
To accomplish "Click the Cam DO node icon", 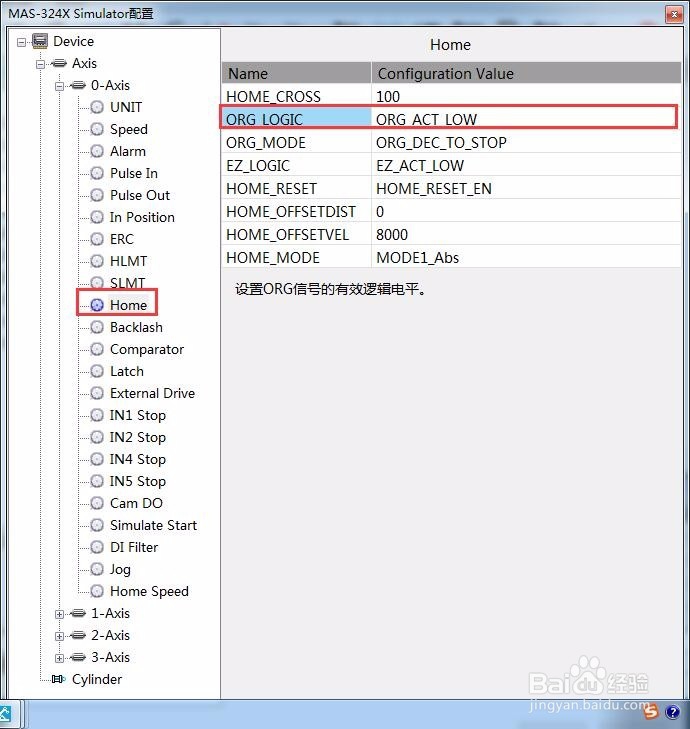I will pos(97,503).
